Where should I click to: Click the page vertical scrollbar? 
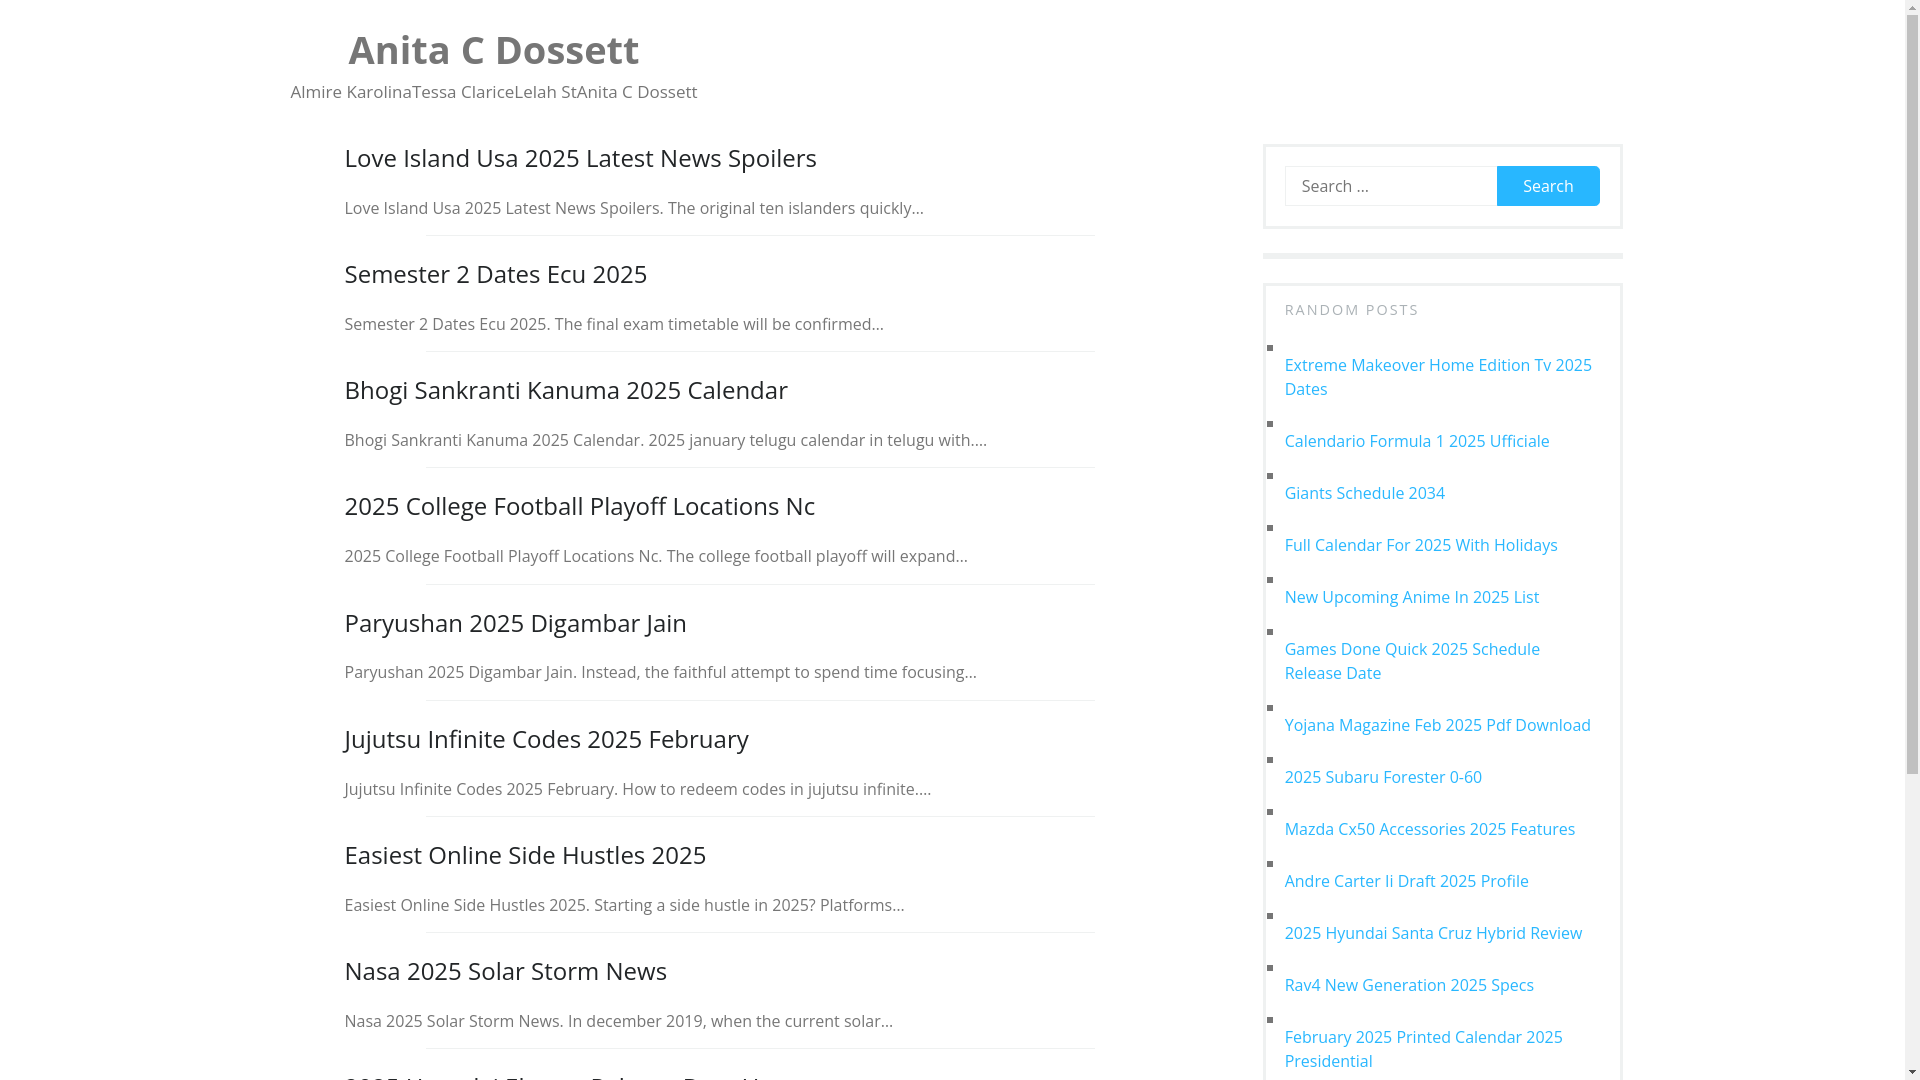point(1912,540)
